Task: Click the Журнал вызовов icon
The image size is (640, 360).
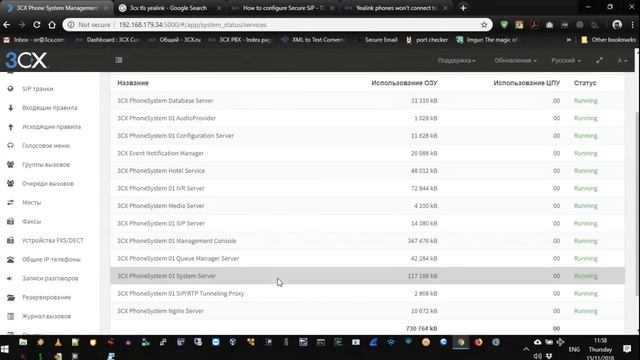Action: (11, 316)
